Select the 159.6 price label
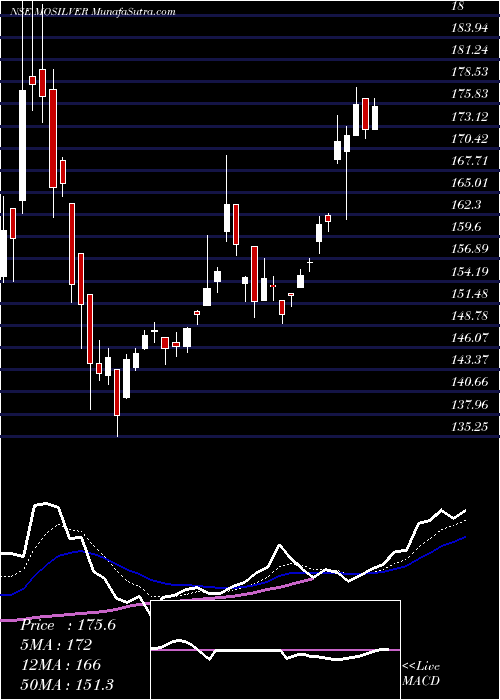The height and width of the screenshot is (700, 500). (x=467, y=227)
